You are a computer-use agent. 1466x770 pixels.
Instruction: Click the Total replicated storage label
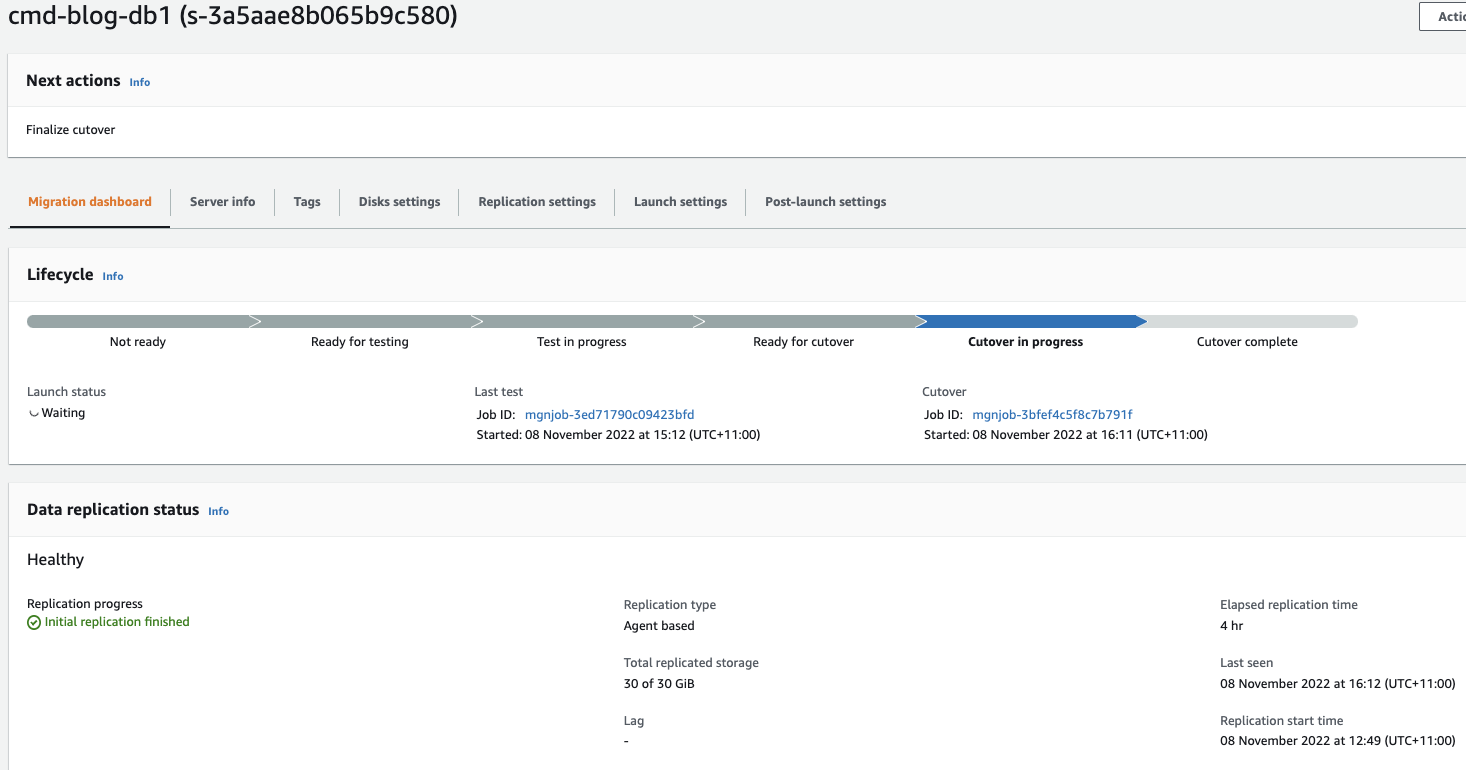pos(691,663)
